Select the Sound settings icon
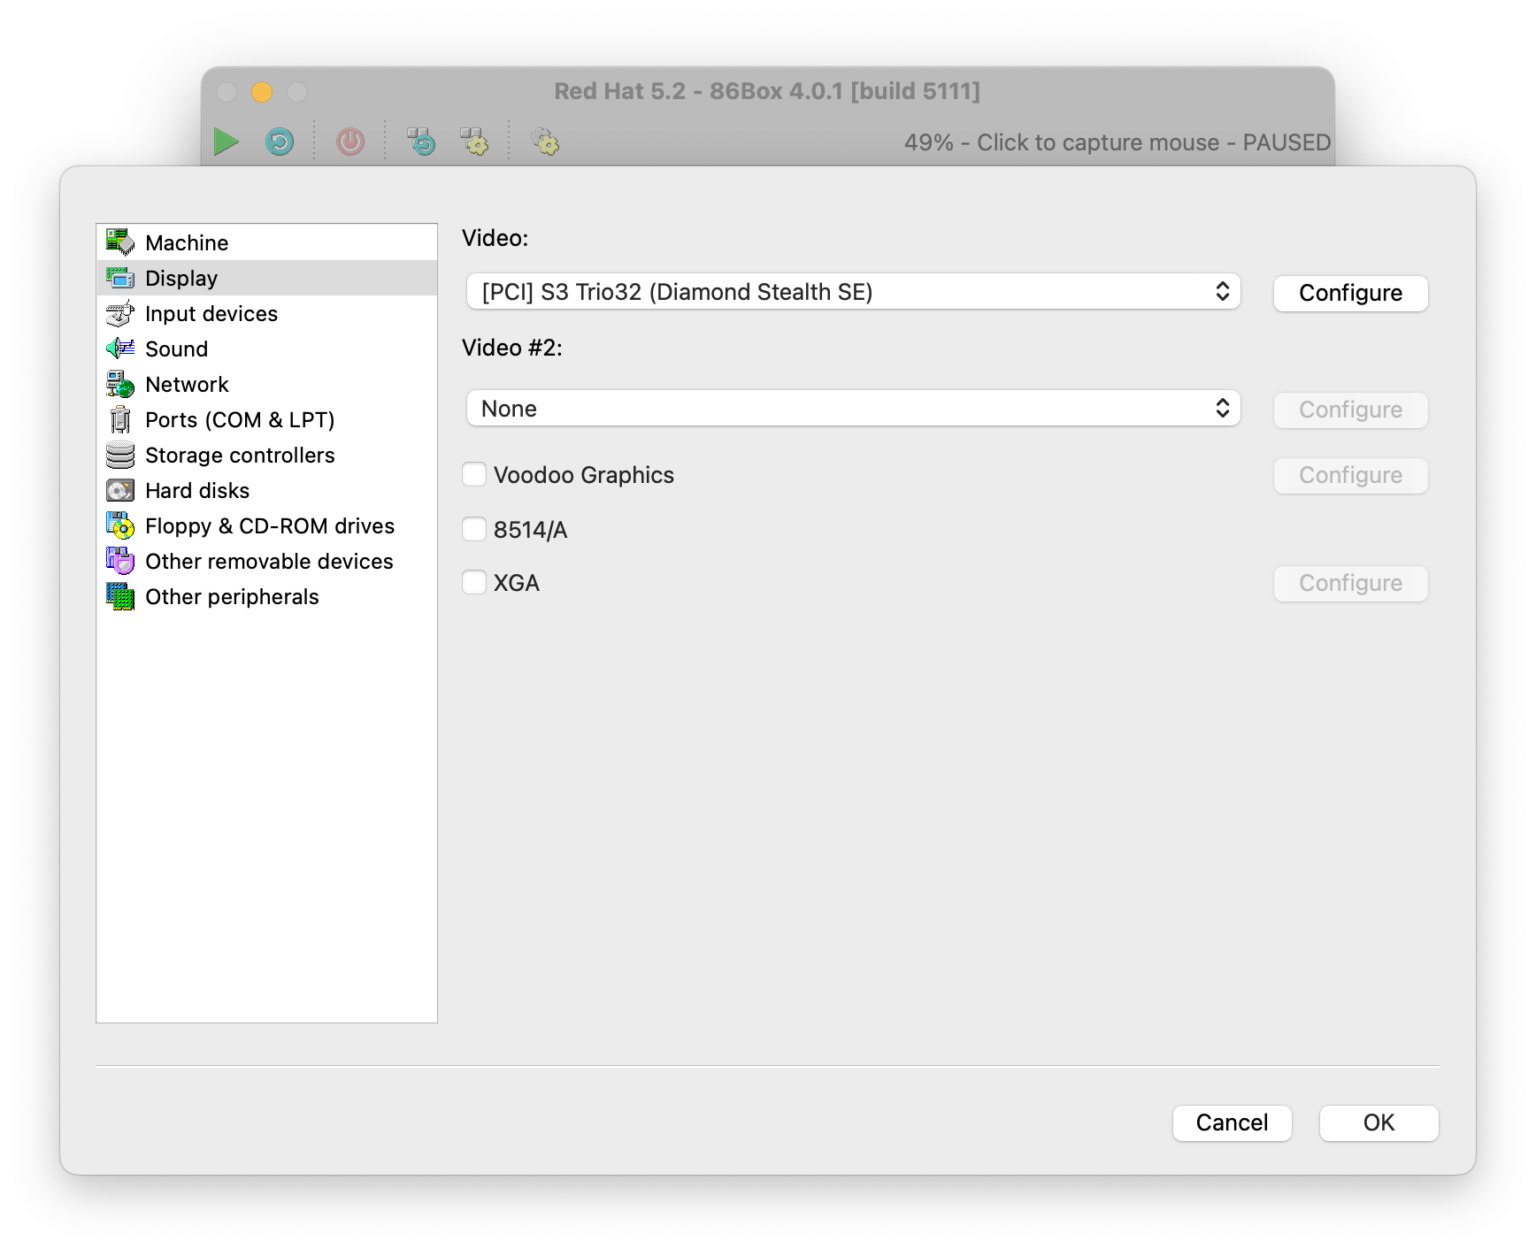 pyautogui.click(x=120, y=348)
